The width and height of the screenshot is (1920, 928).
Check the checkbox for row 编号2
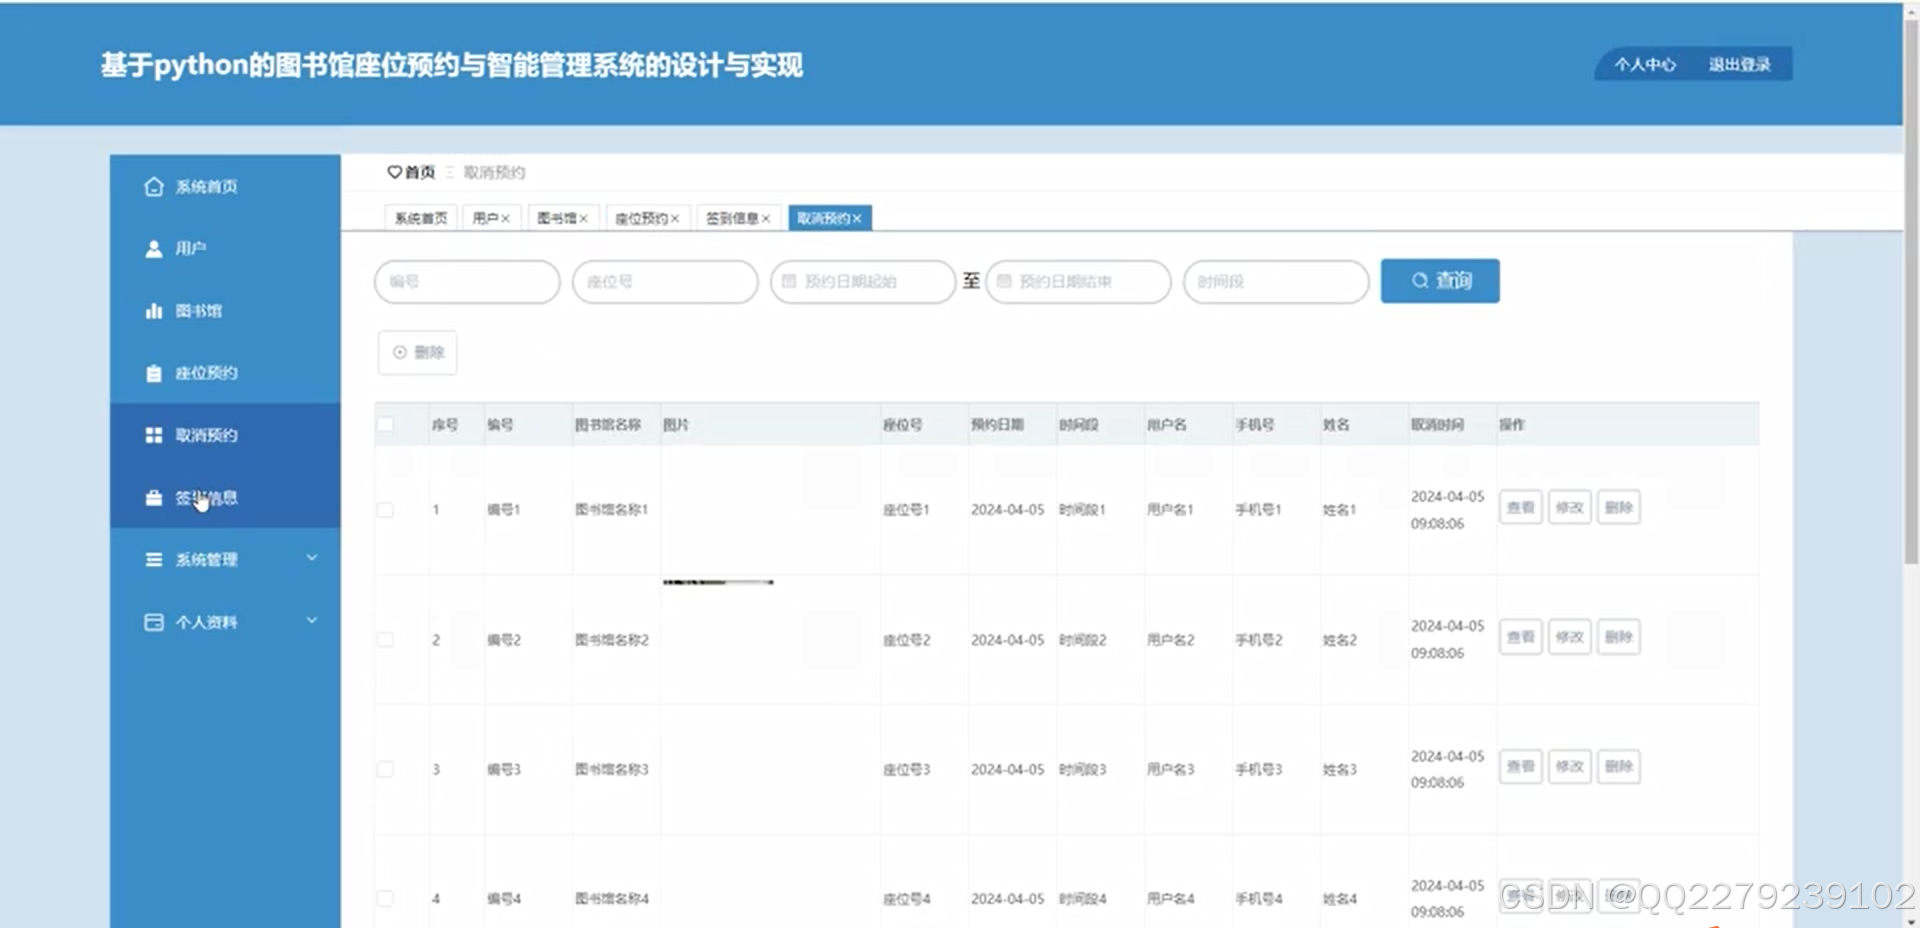click(x=385, y=639)
